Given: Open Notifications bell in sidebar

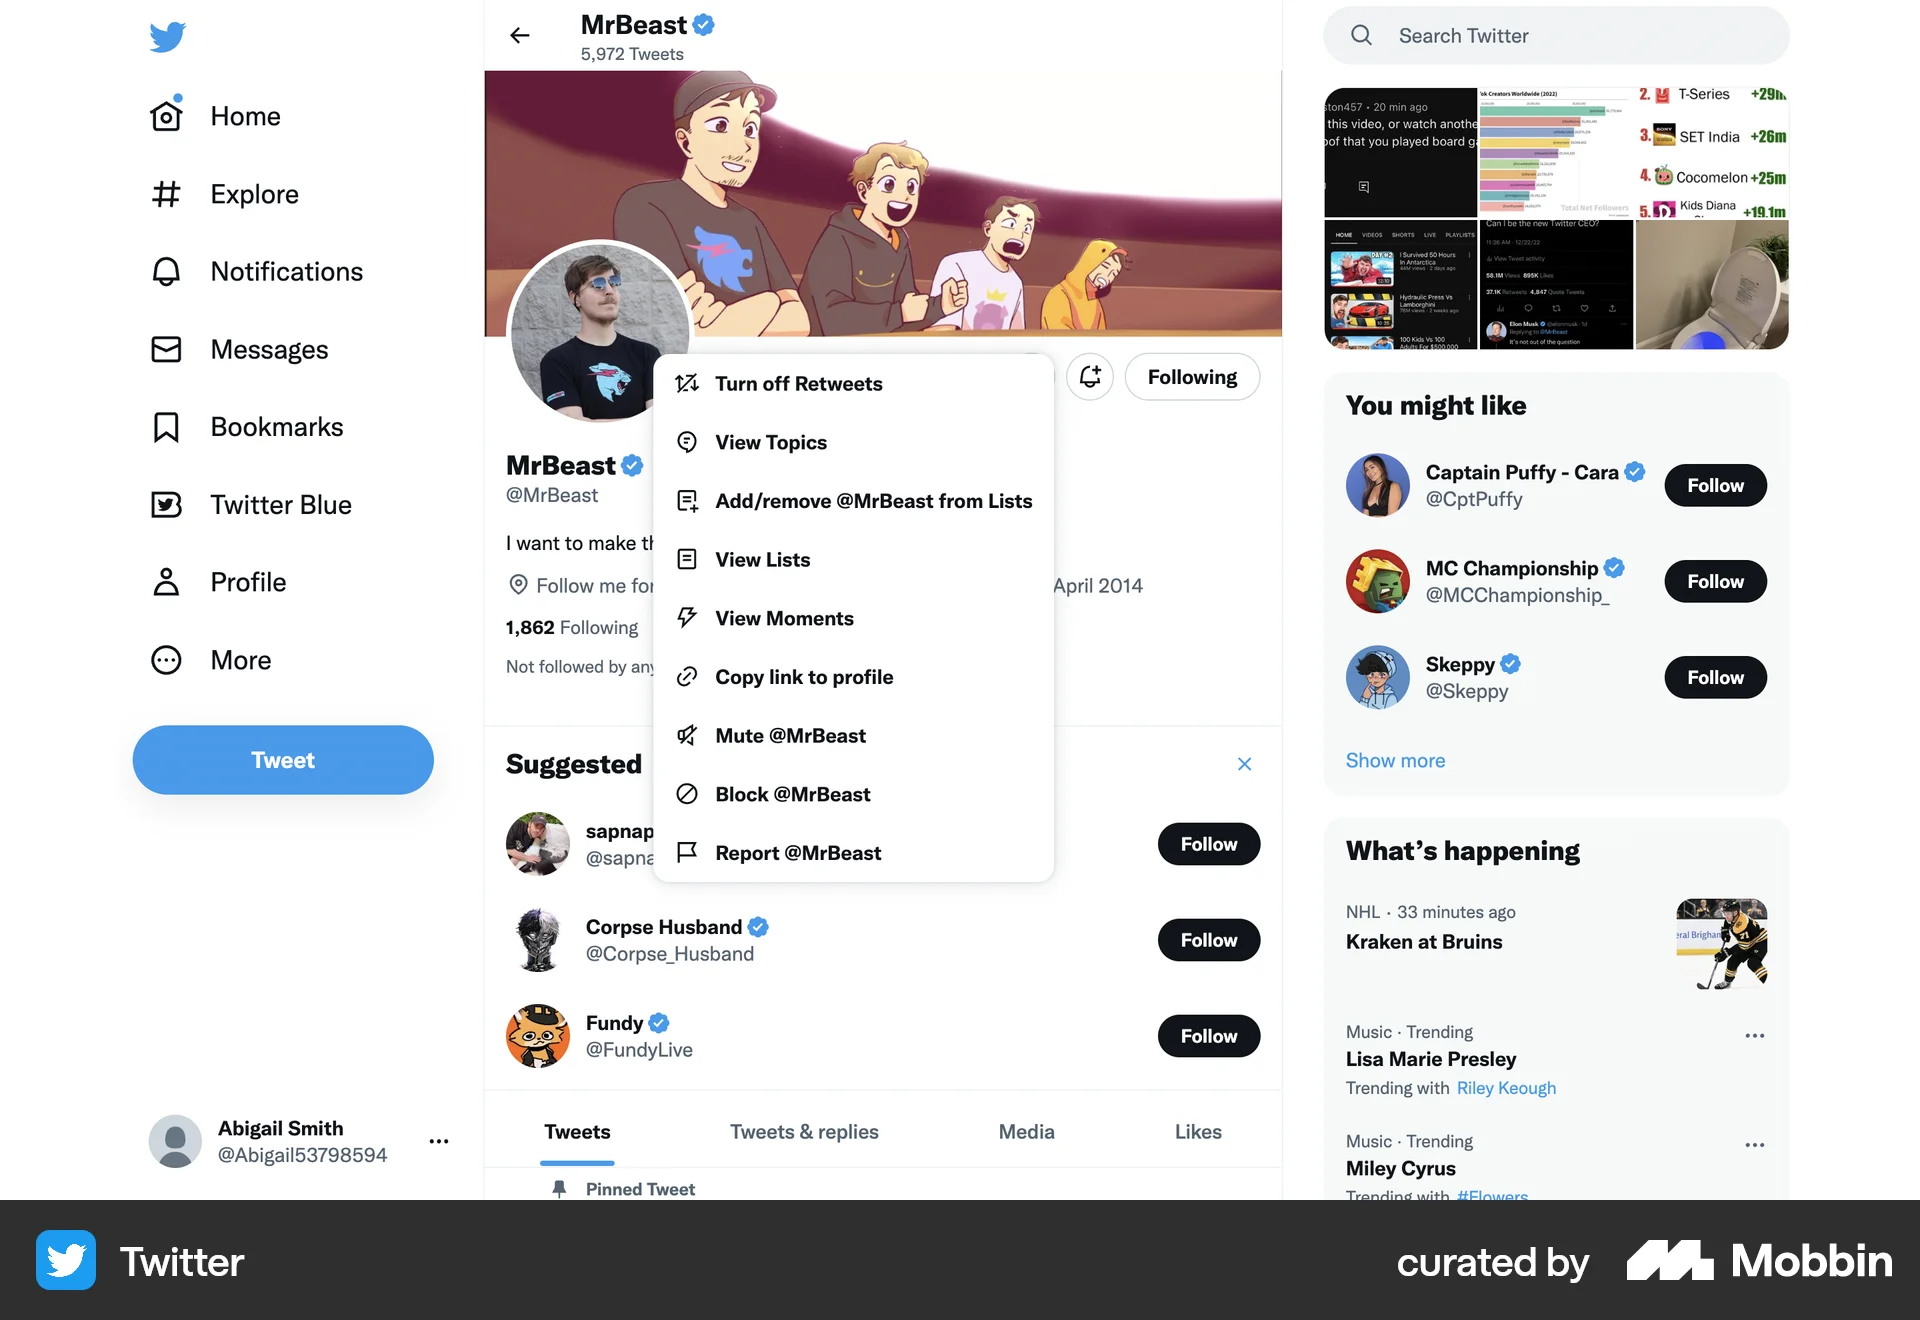Looking at the screenshot, I should pos(166,272).
